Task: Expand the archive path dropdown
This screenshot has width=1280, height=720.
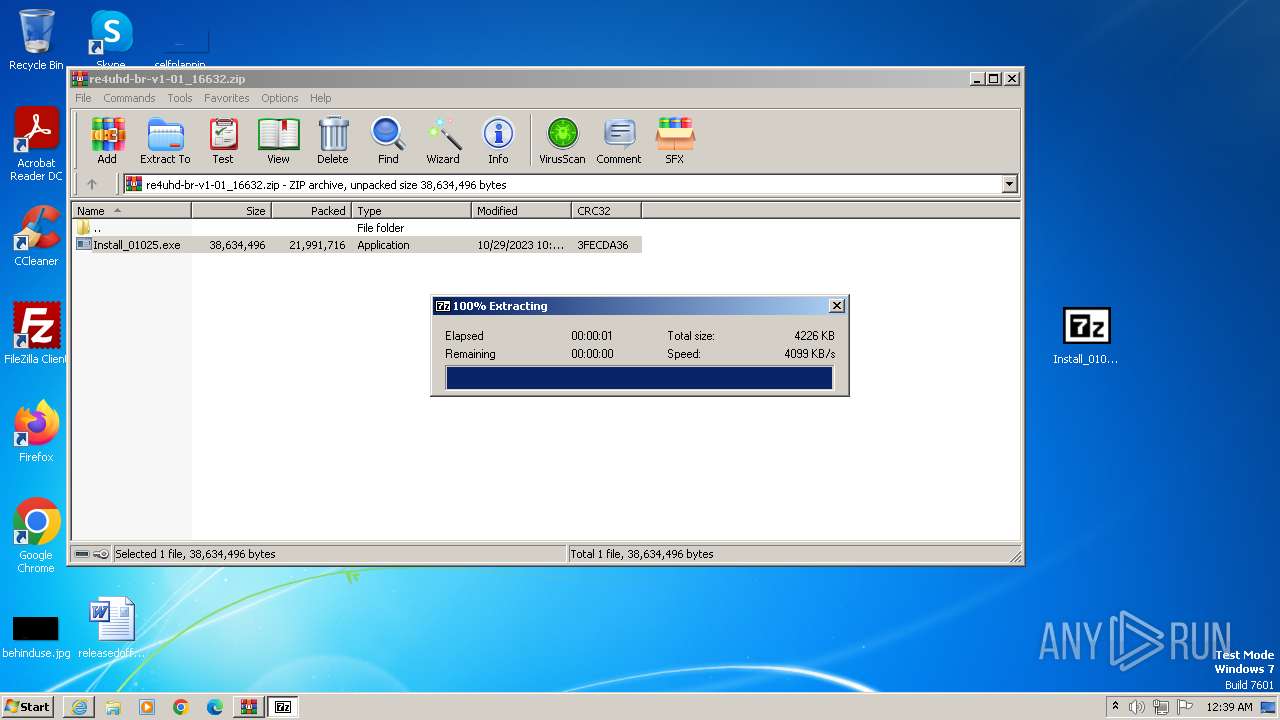Action: tap(1009, 184)
